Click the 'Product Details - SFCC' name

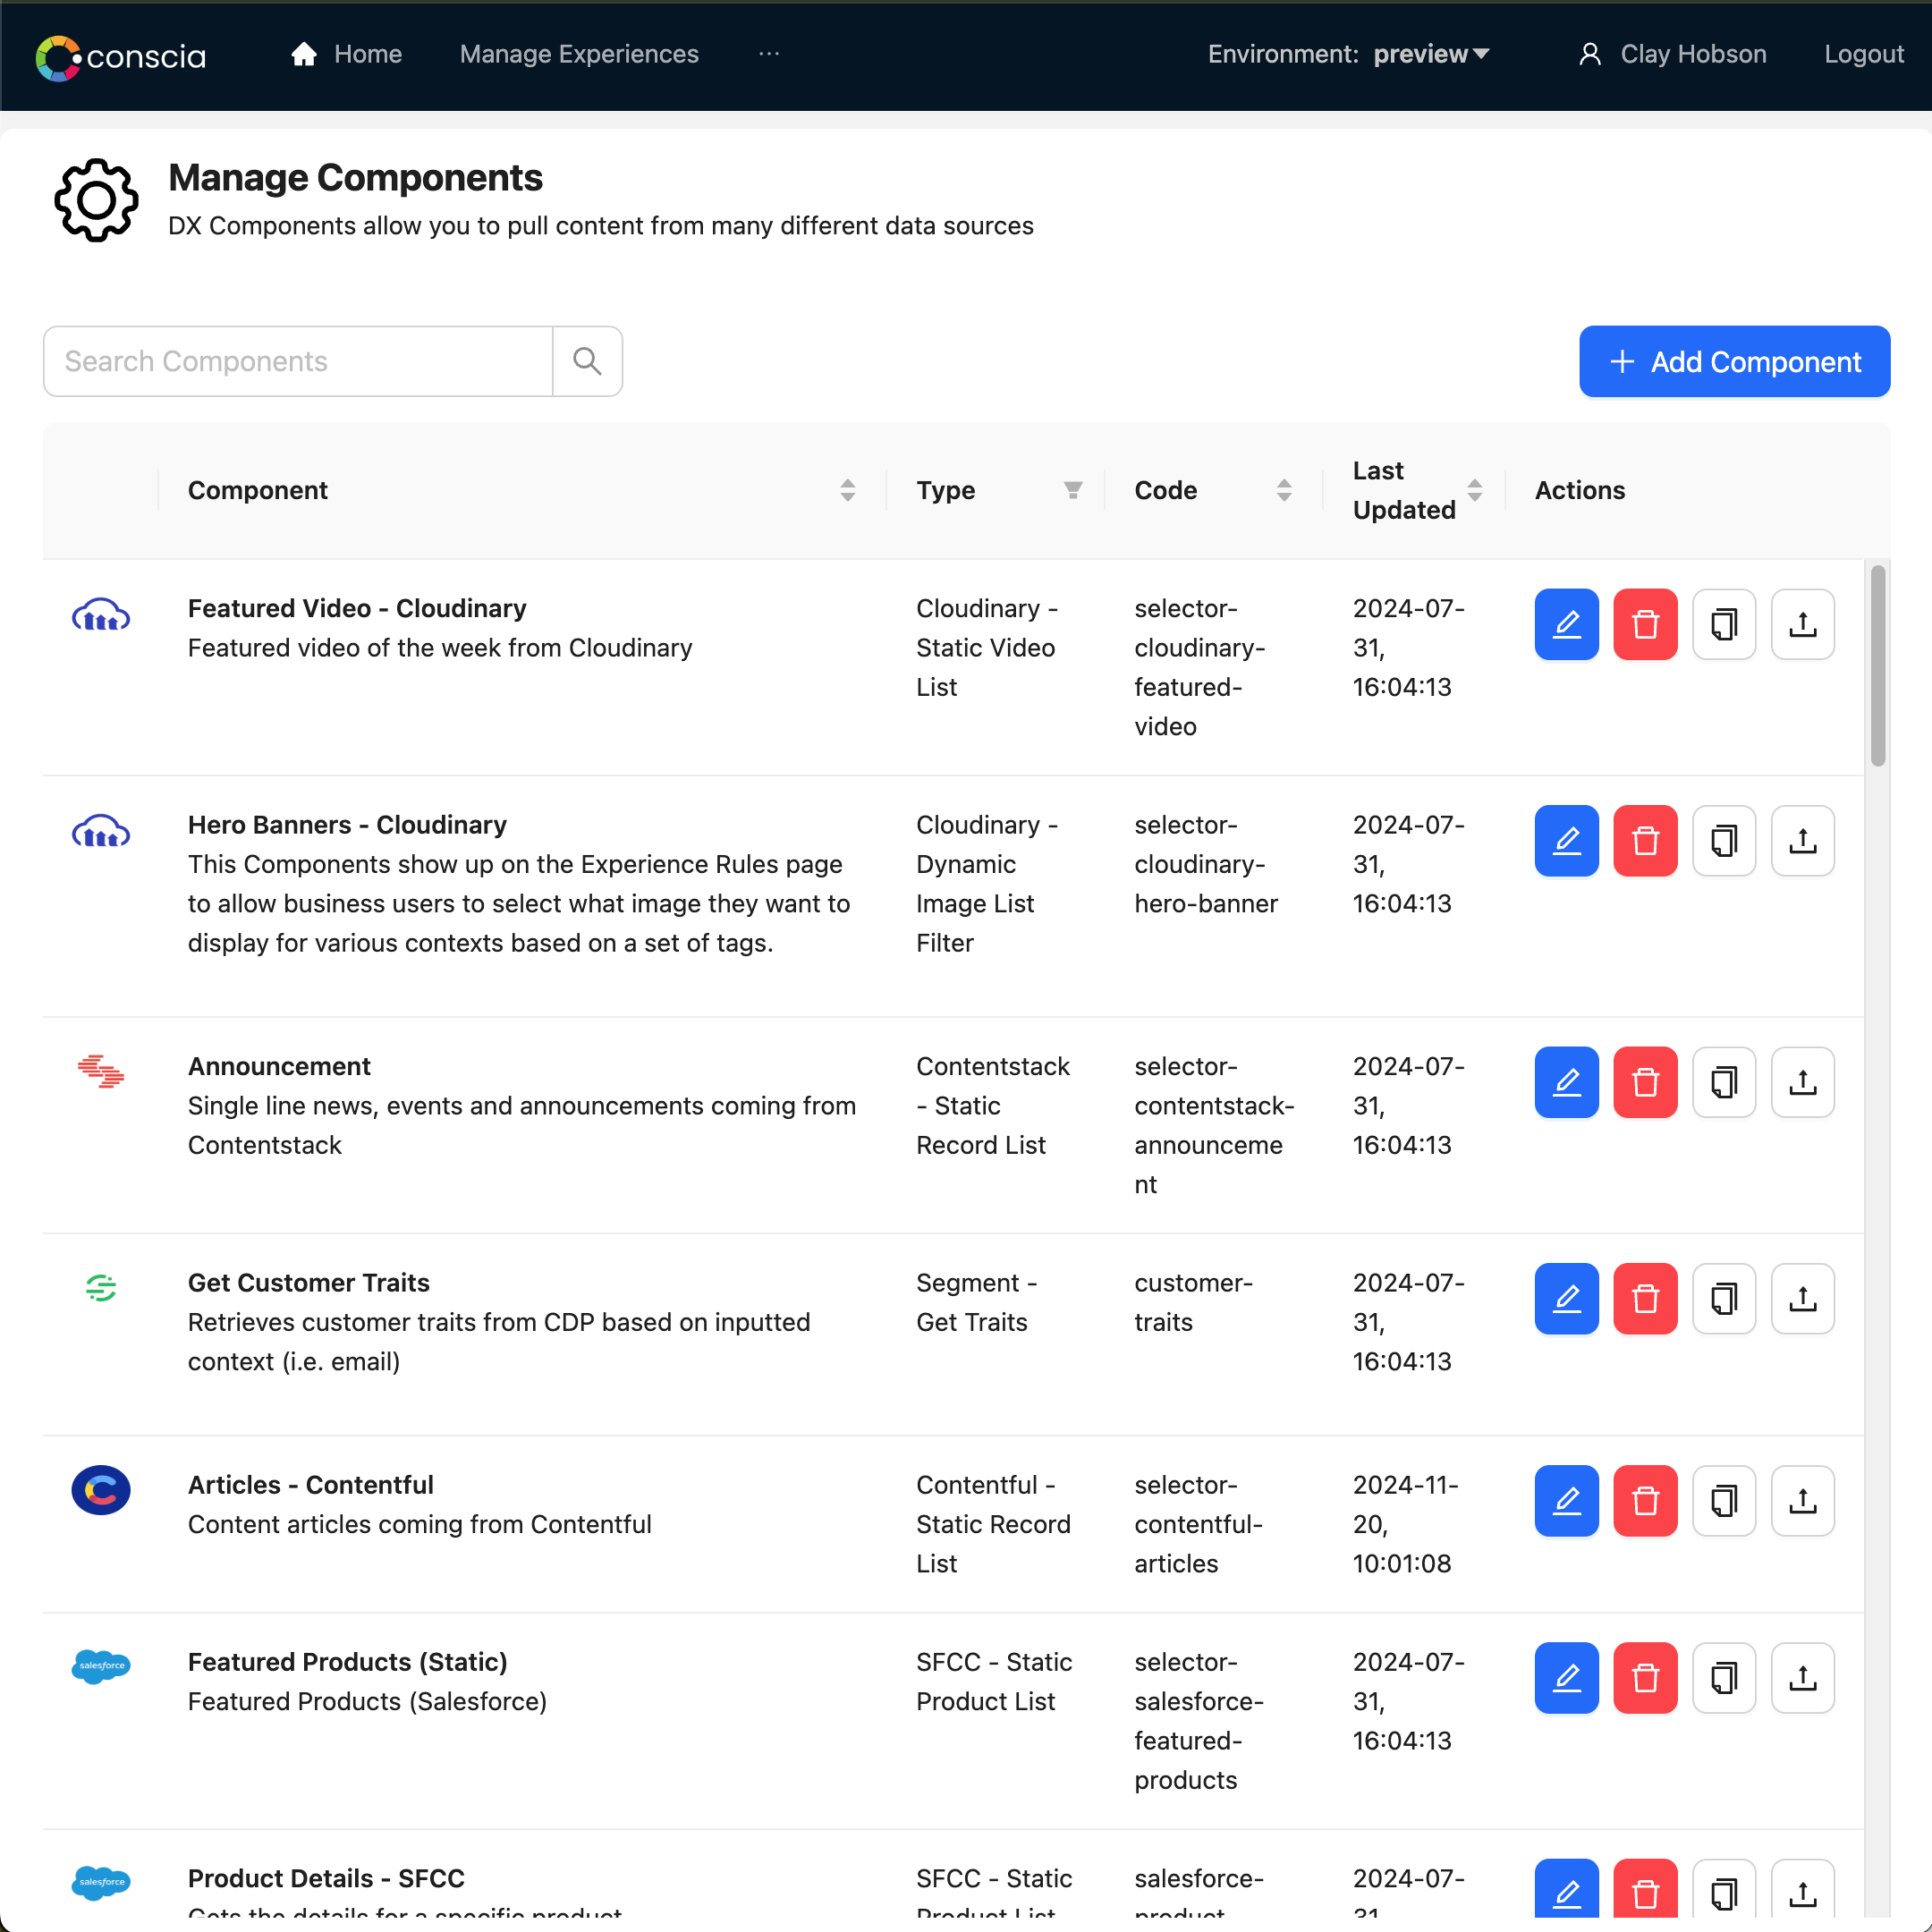click(326, 1878)
